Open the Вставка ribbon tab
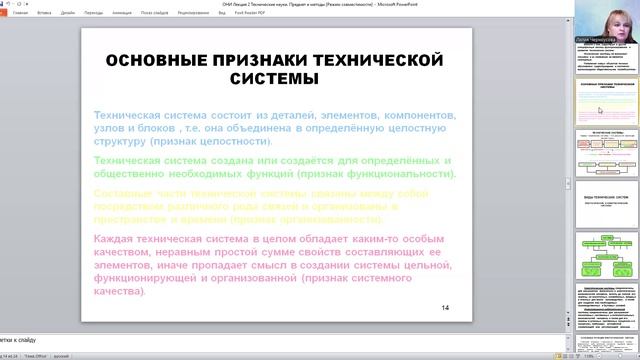This screenshot has width=640, height=360. [x=44, y=13]
